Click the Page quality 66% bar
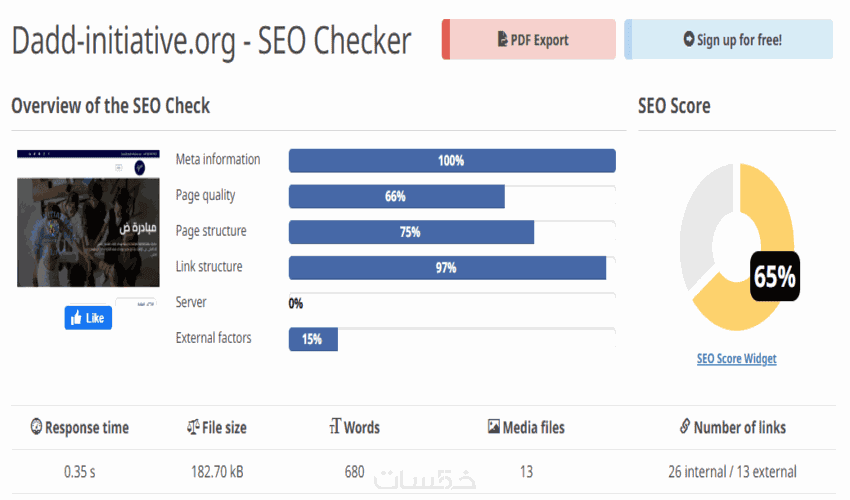Viewport: 850px width, 500px height. 396,196
